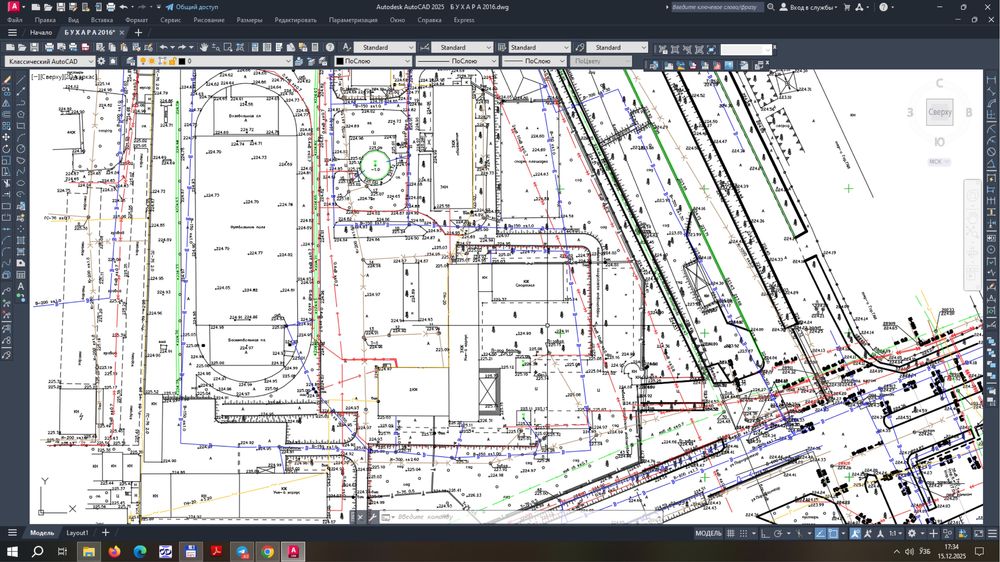Click МСК coordinate system button under ViewCube

[x=939, y=162]
